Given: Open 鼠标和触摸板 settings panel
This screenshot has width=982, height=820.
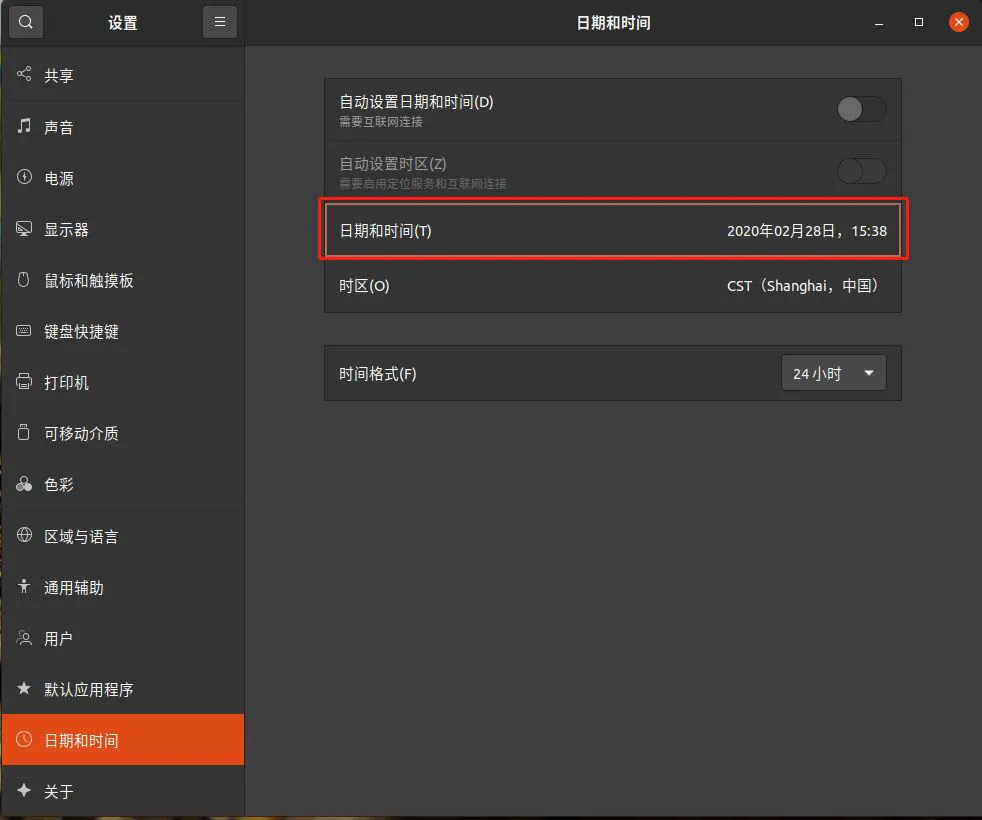Looking at the screenshot, I should [x=123, y=281].
